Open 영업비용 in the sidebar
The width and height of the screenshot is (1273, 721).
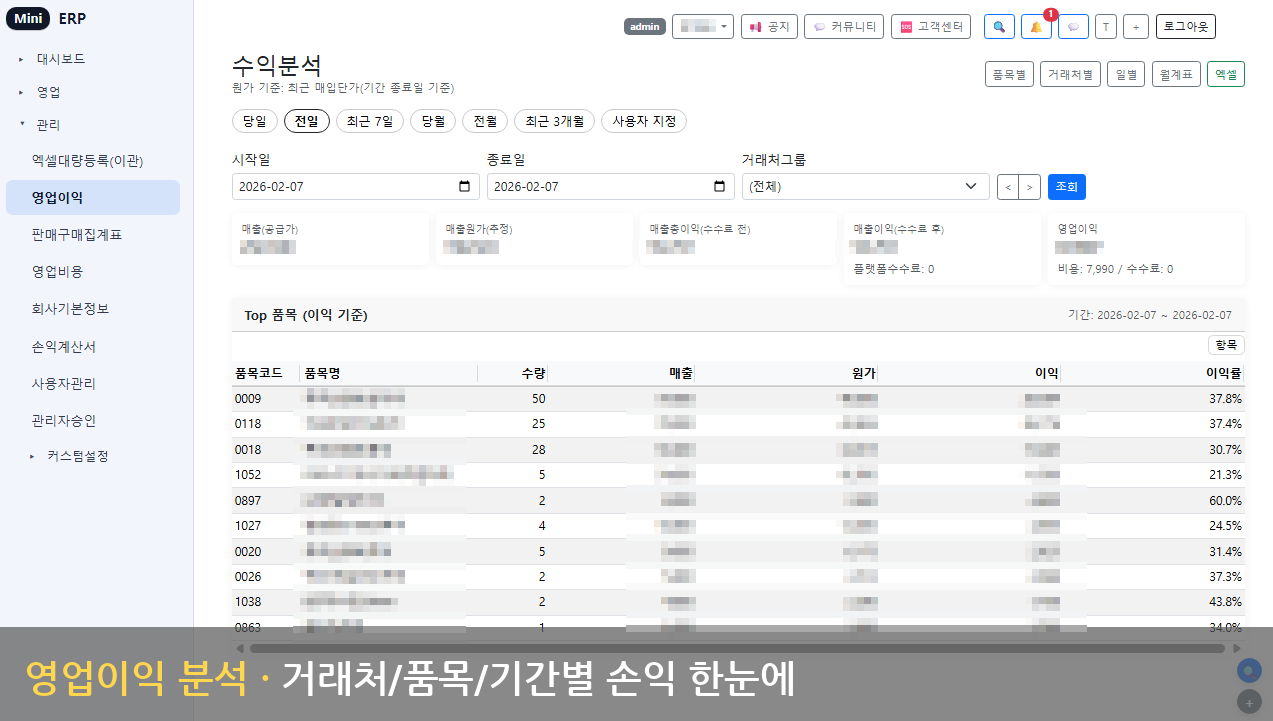point(93,271)
